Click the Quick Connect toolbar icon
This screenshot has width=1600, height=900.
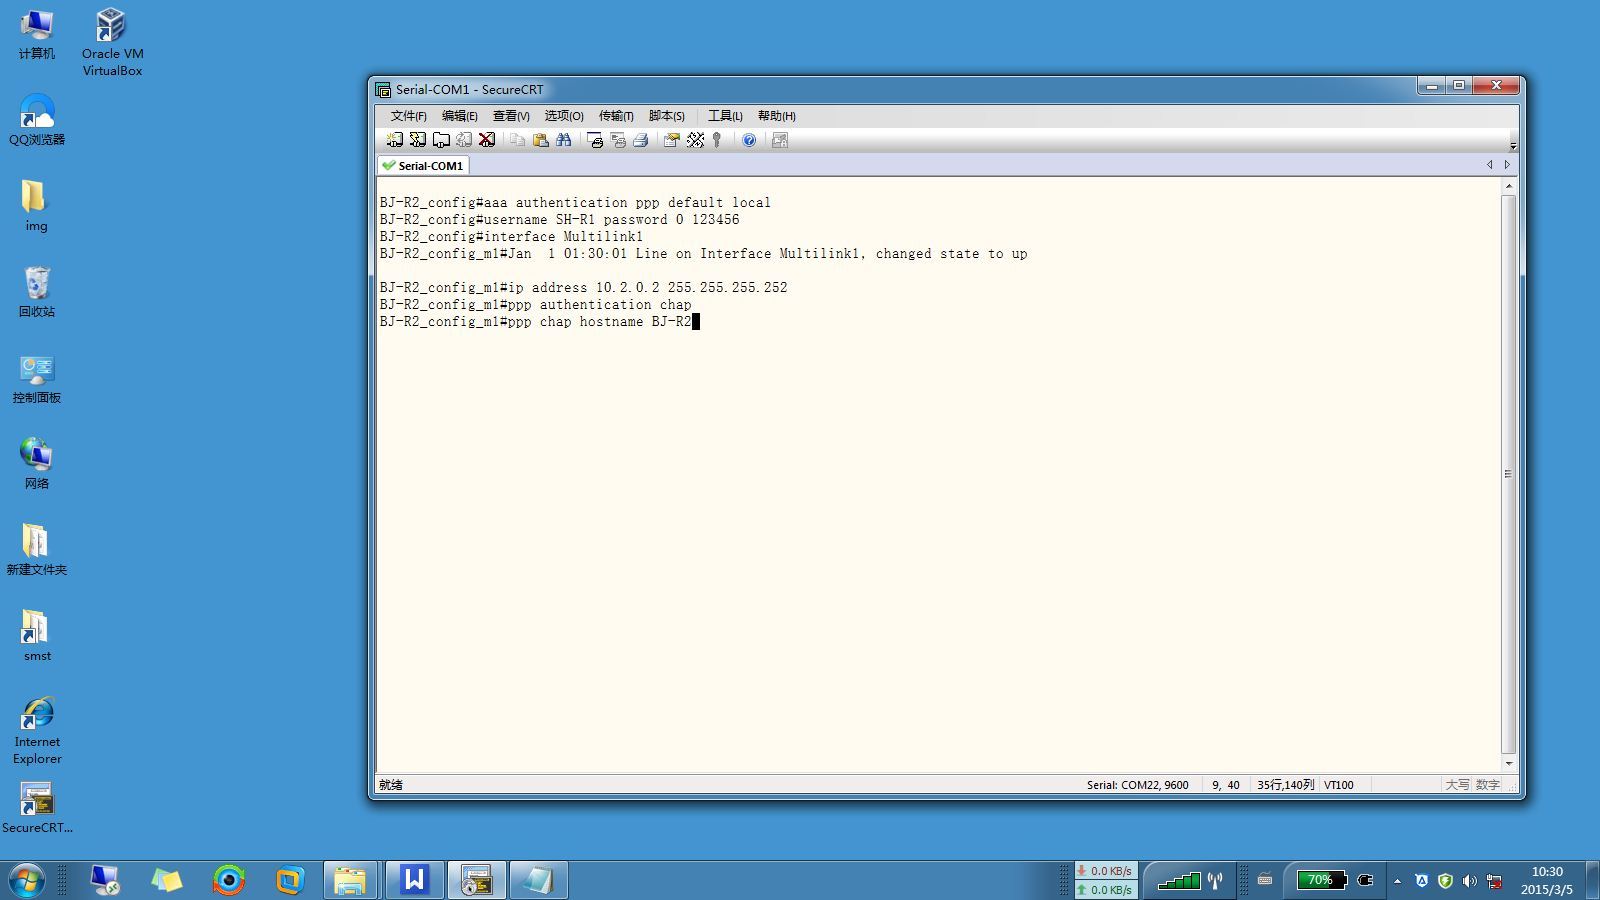click(418, 140)
